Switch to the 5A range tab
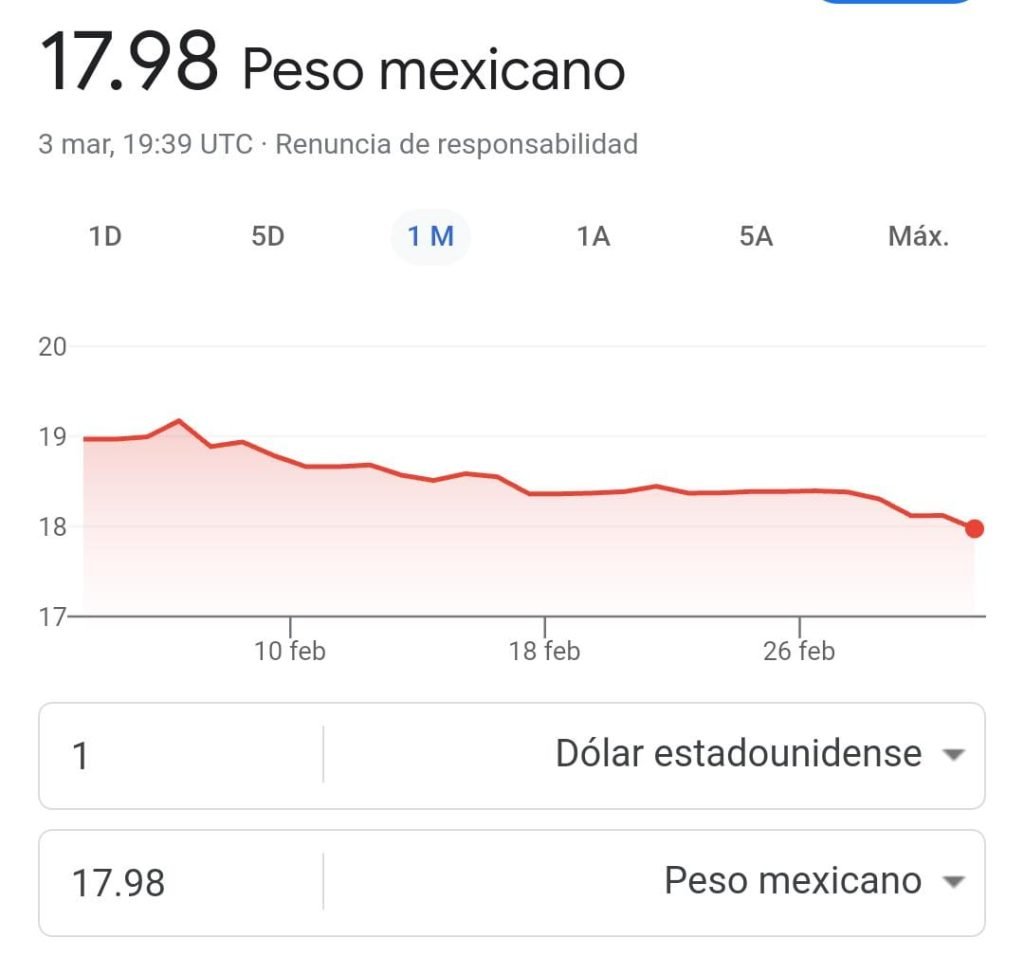 756,237
